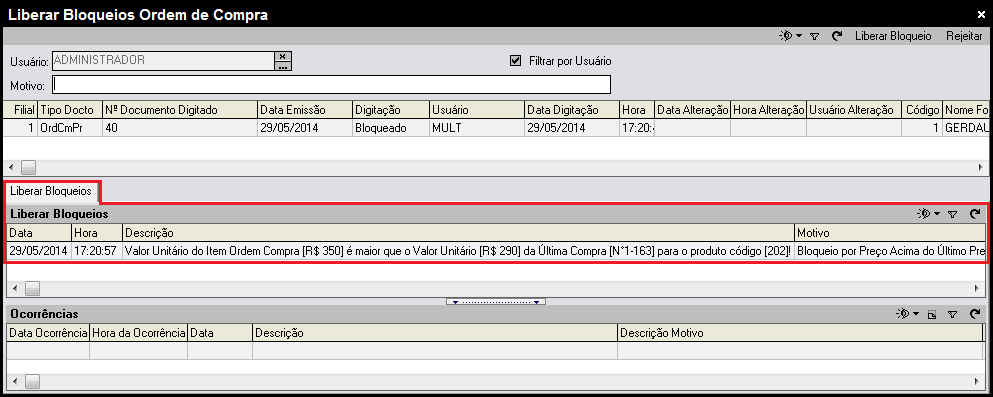This screenshot has height=397, width=993.
Task: Click the document number 40 cell
Action: click(x=180, y=127)
